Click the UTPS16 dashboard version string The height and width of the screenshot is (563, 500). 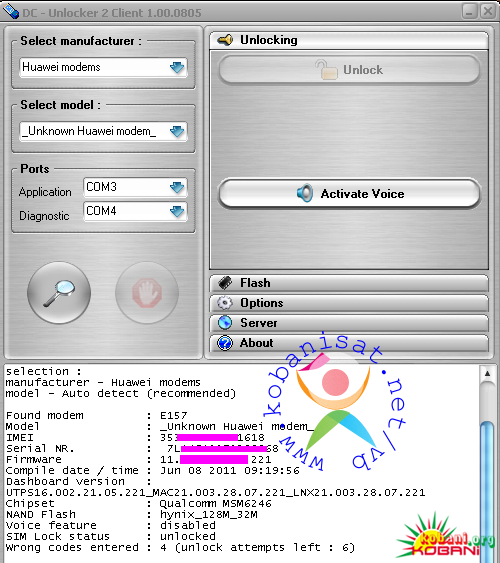[215, 492]
